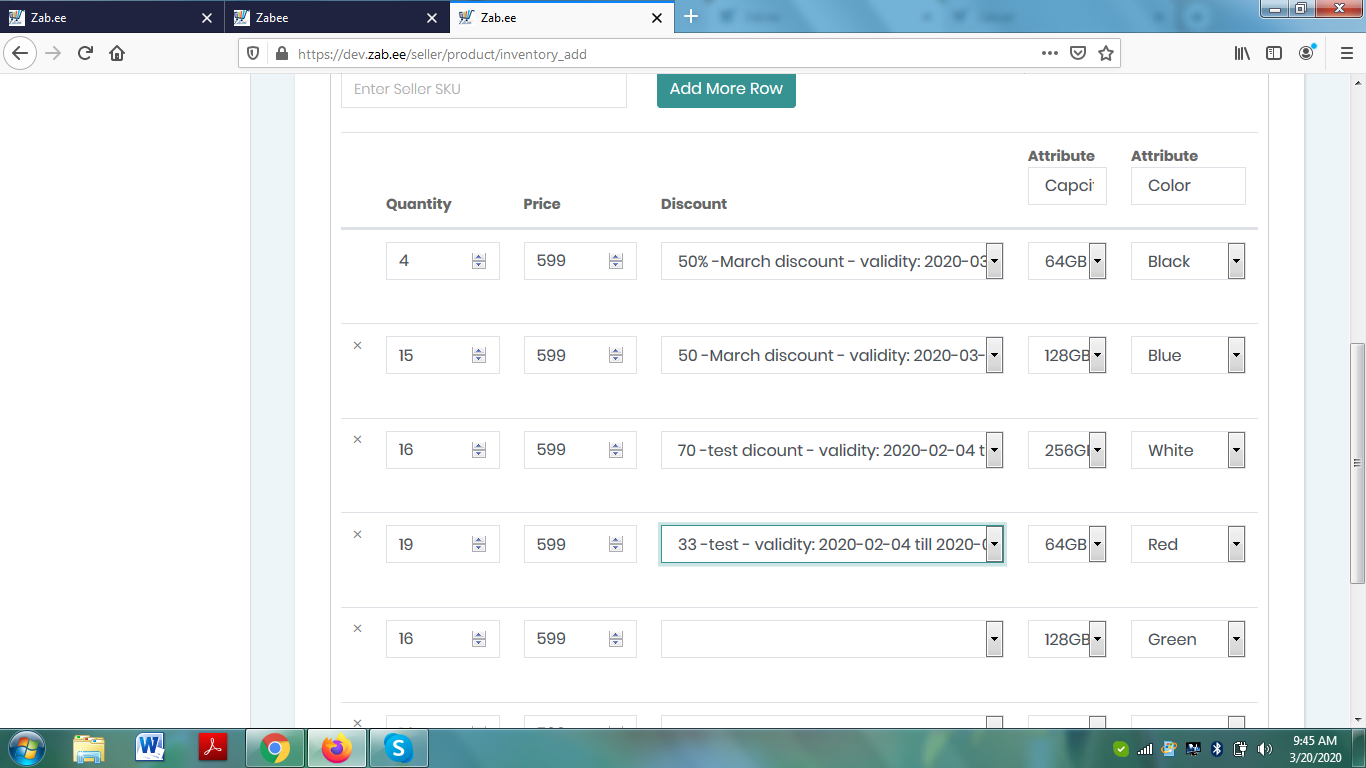Screen dimensions: 1366x768
Task: Open Adobe Reader from the taskbar
Action: tap(213, 748)
